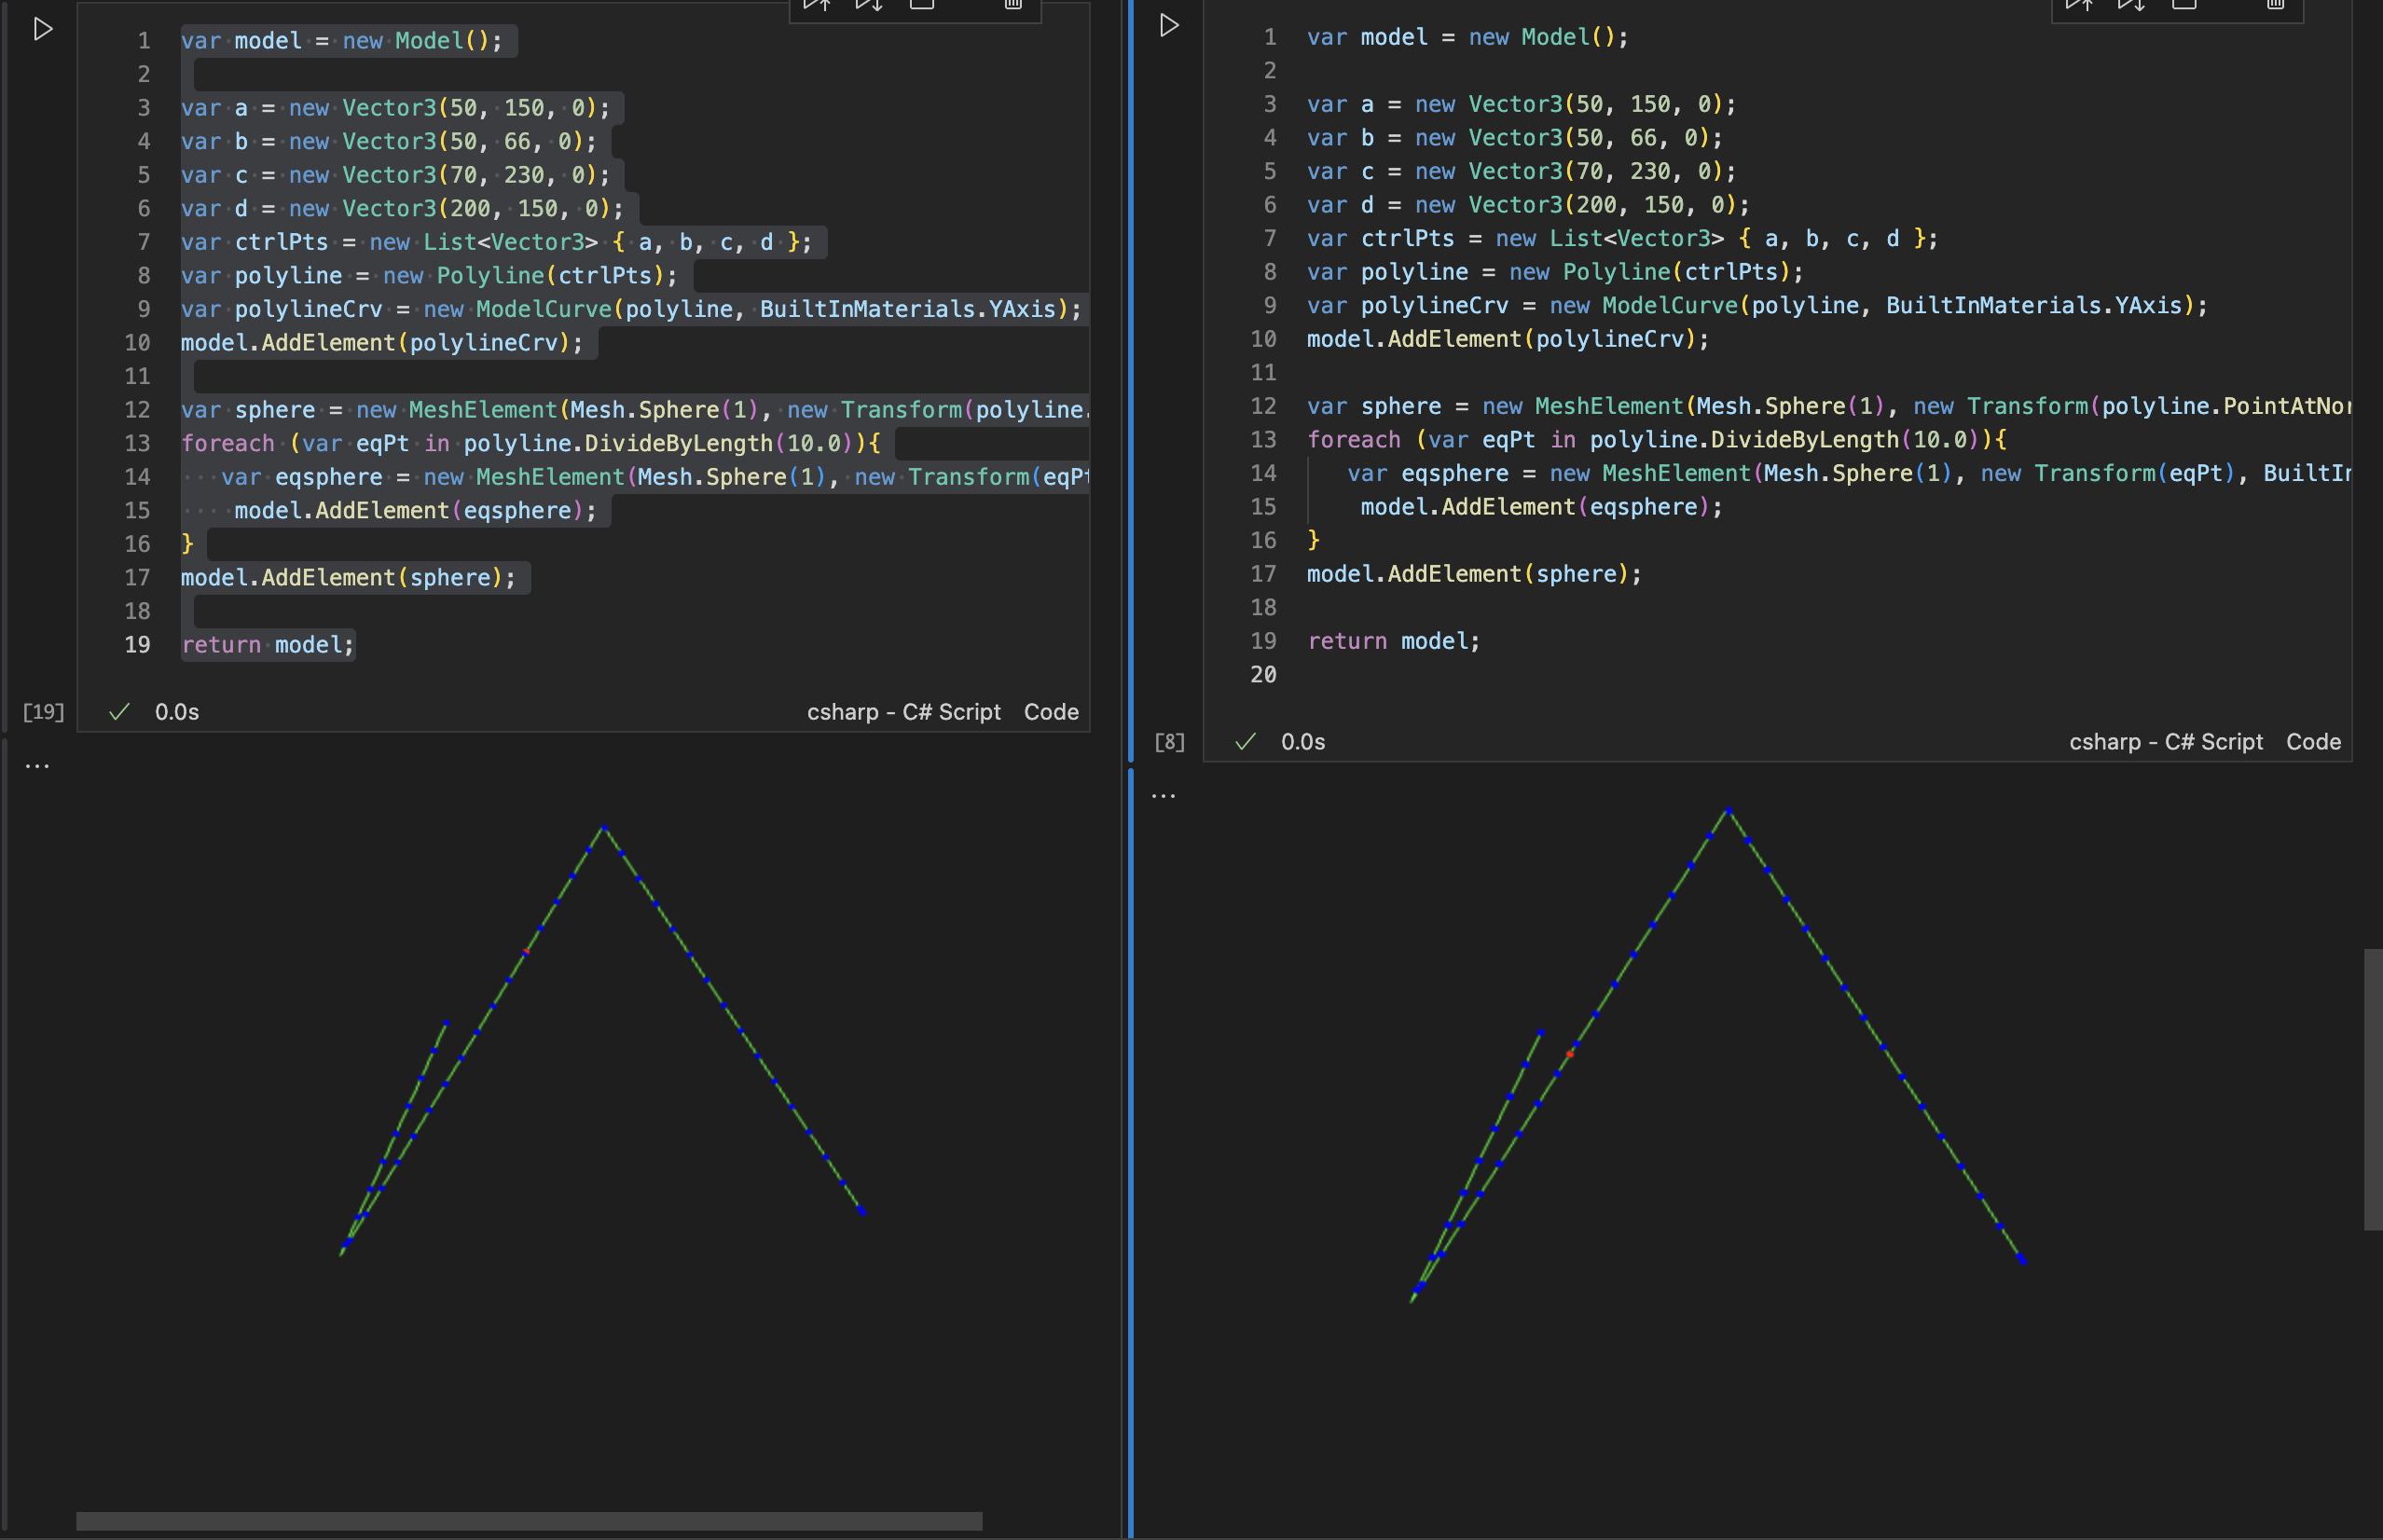
Task: Run the left notebook cell
Action: (x=42, y=29)
